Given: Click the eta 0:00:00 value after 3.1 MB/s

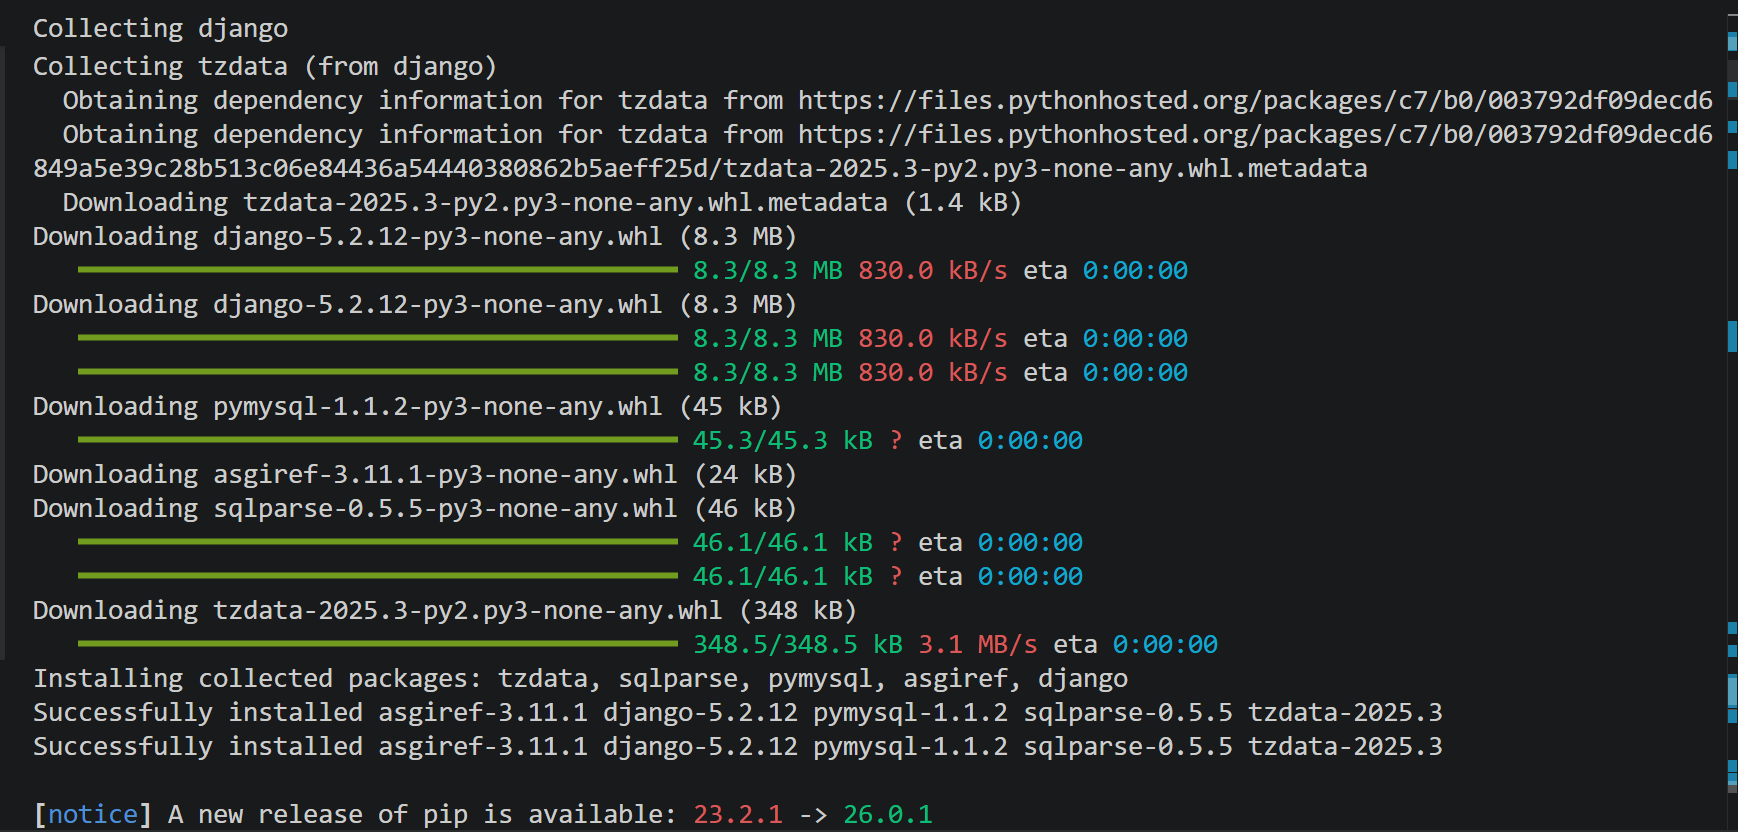Looking at the screenshot, I should 1165,644.
